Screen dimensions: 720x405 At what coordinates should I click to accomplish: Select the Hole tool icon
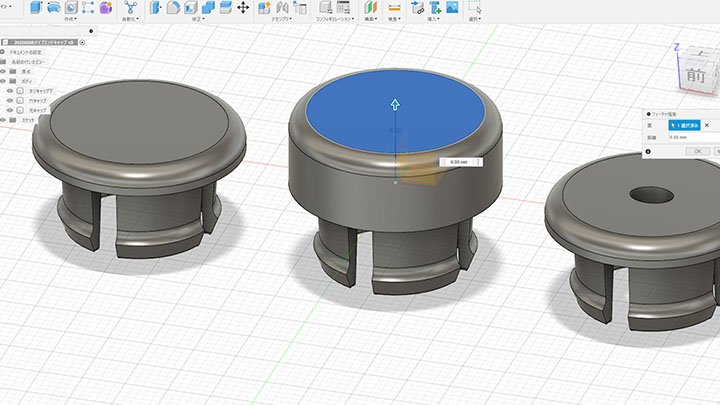(71, 7)
